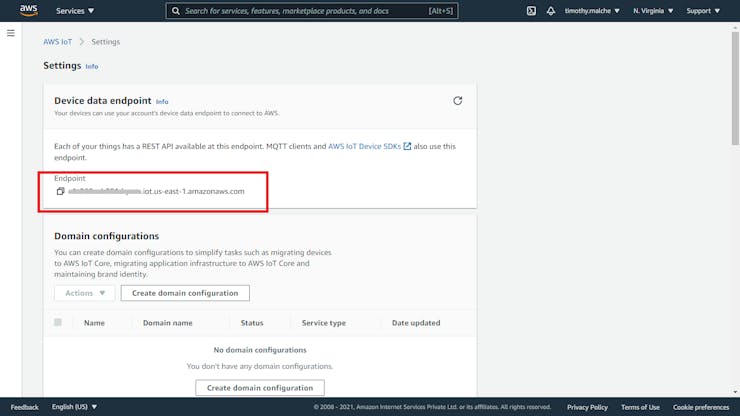Sort by the Status column header
This screenshot has height=416, width=740.
pos(252,323)
